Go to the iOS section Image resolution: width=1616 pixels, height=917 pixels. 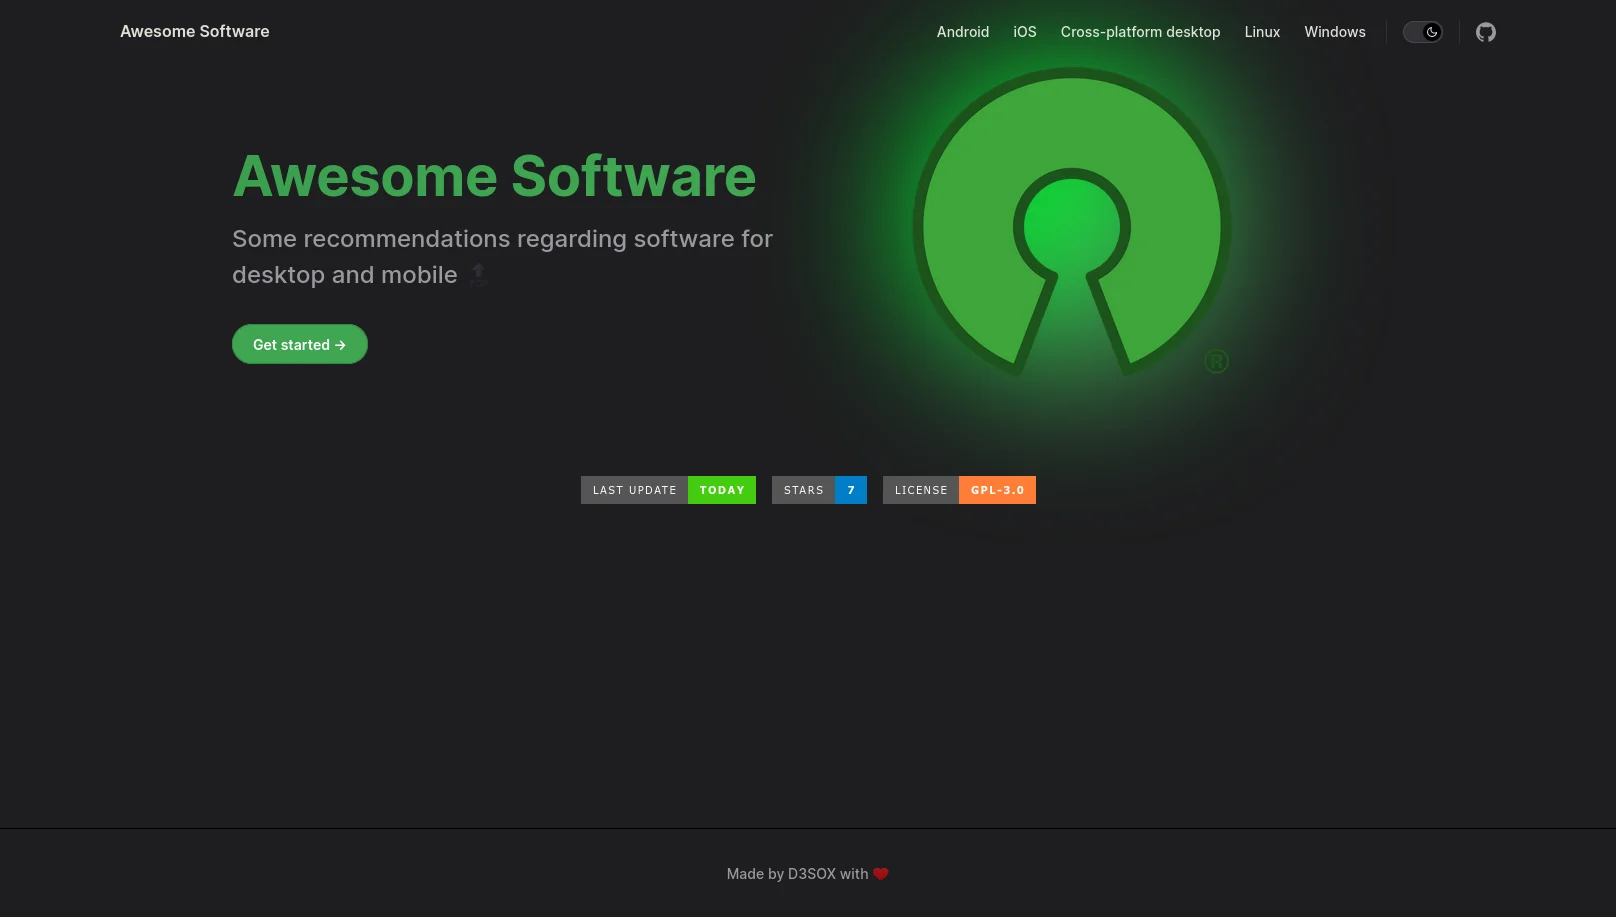tap(1025, 32)
